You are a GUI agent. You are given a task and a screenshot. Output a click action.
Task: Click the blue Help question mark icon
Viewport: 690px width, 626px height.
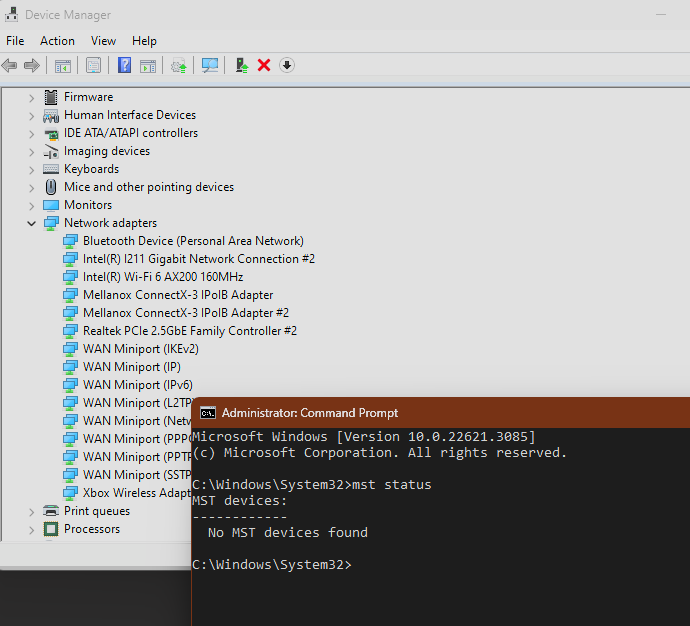click(125, 66)
